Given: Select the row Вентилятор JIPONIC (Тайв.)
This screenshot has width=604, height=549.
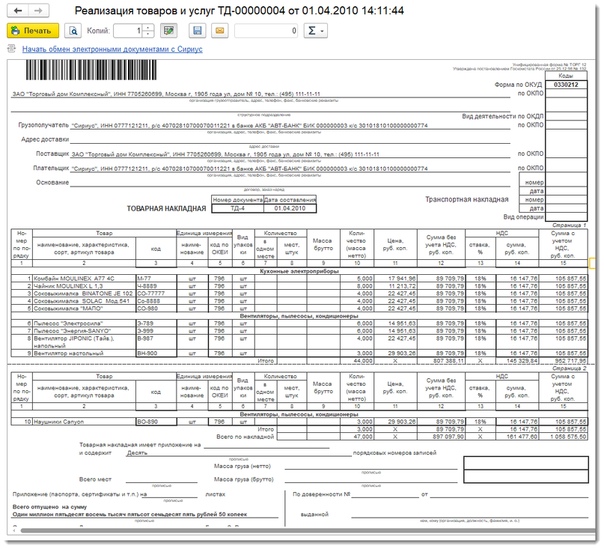Looking at the screenshot, I should [299, 342].
